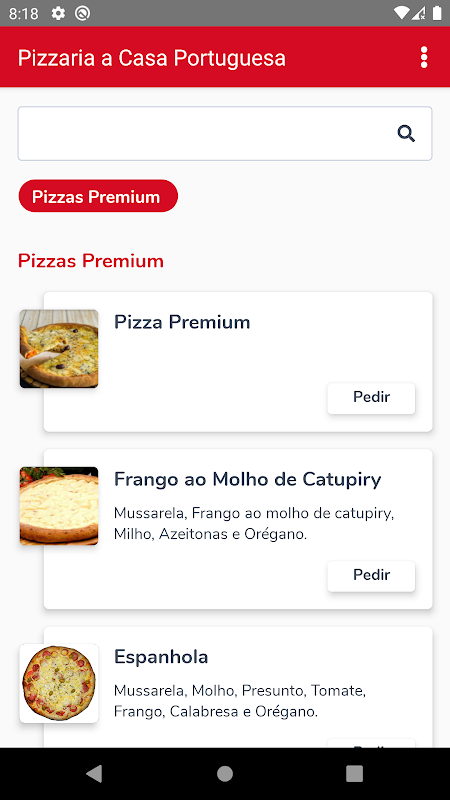Viewport: 450px width, 800px height.
Task: Open the three-dot overflow menu
Action: [423, 58]
